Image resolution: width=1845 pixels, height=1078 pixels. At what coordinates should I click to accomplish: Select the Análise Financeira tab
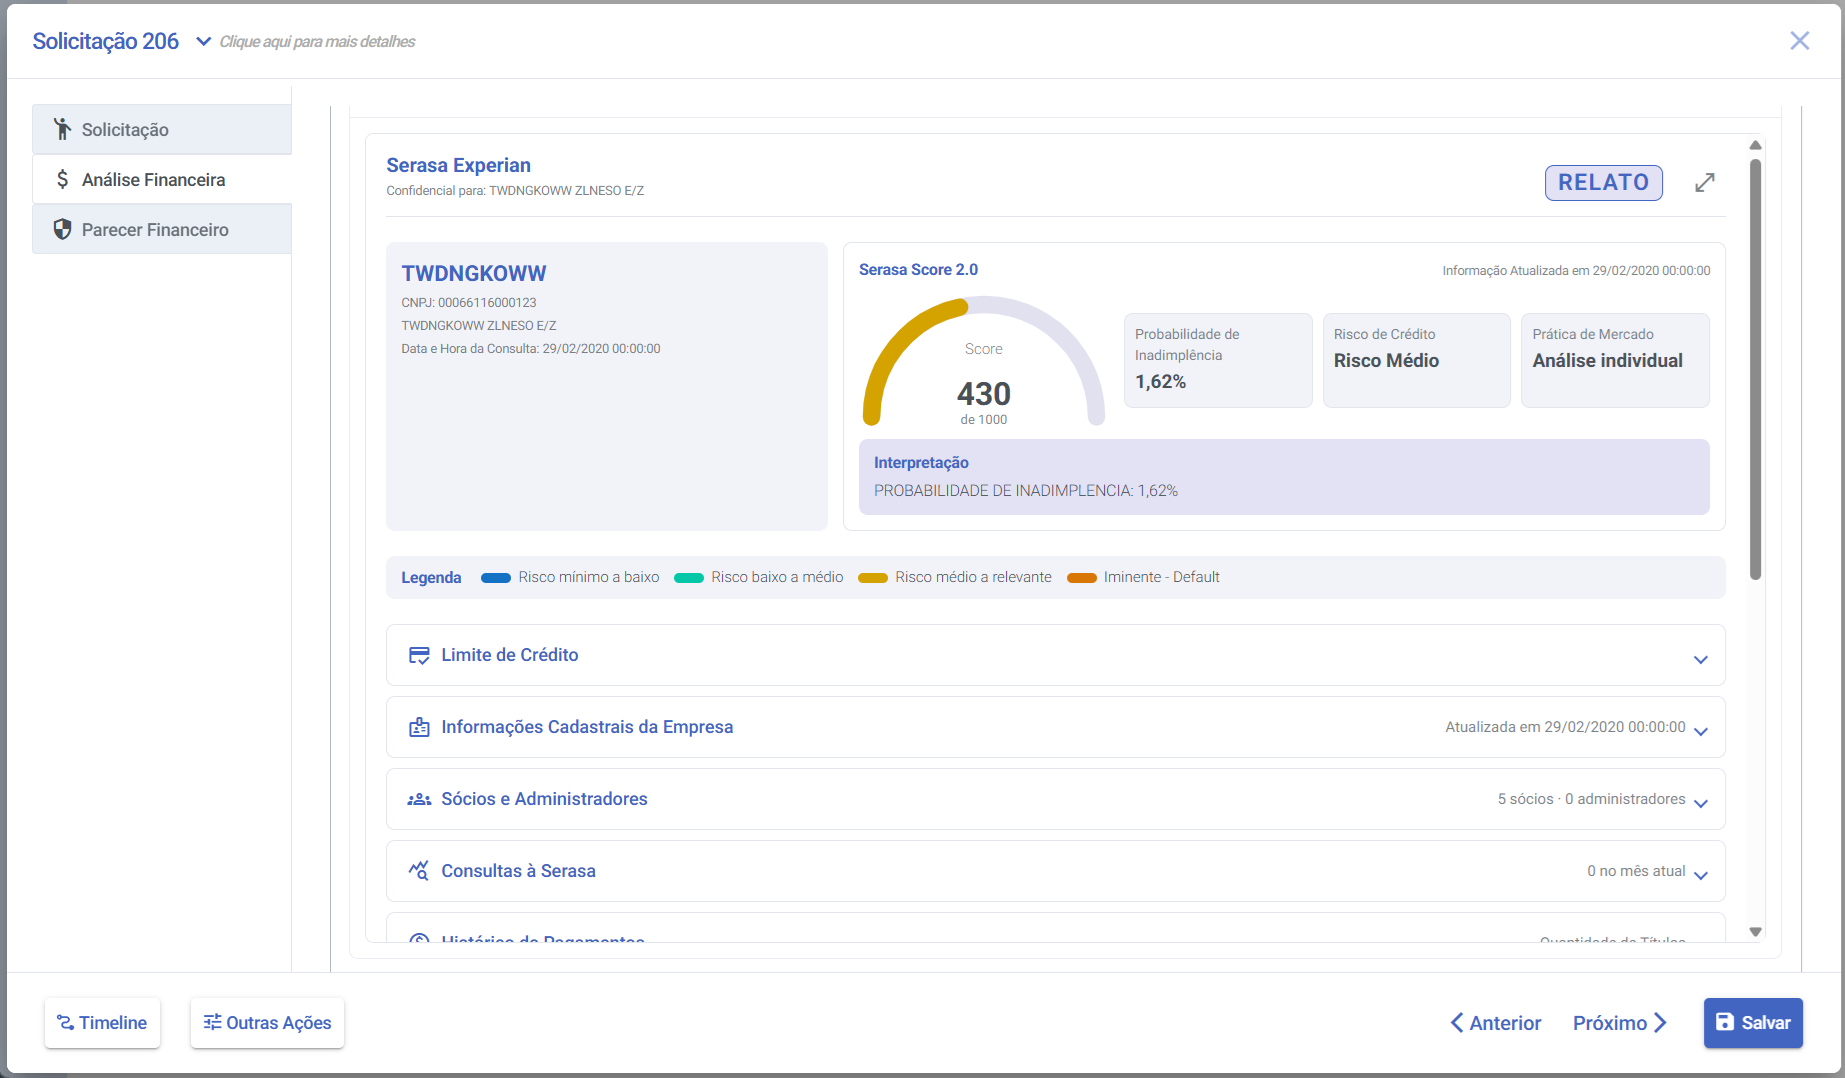tap(162, 179)
